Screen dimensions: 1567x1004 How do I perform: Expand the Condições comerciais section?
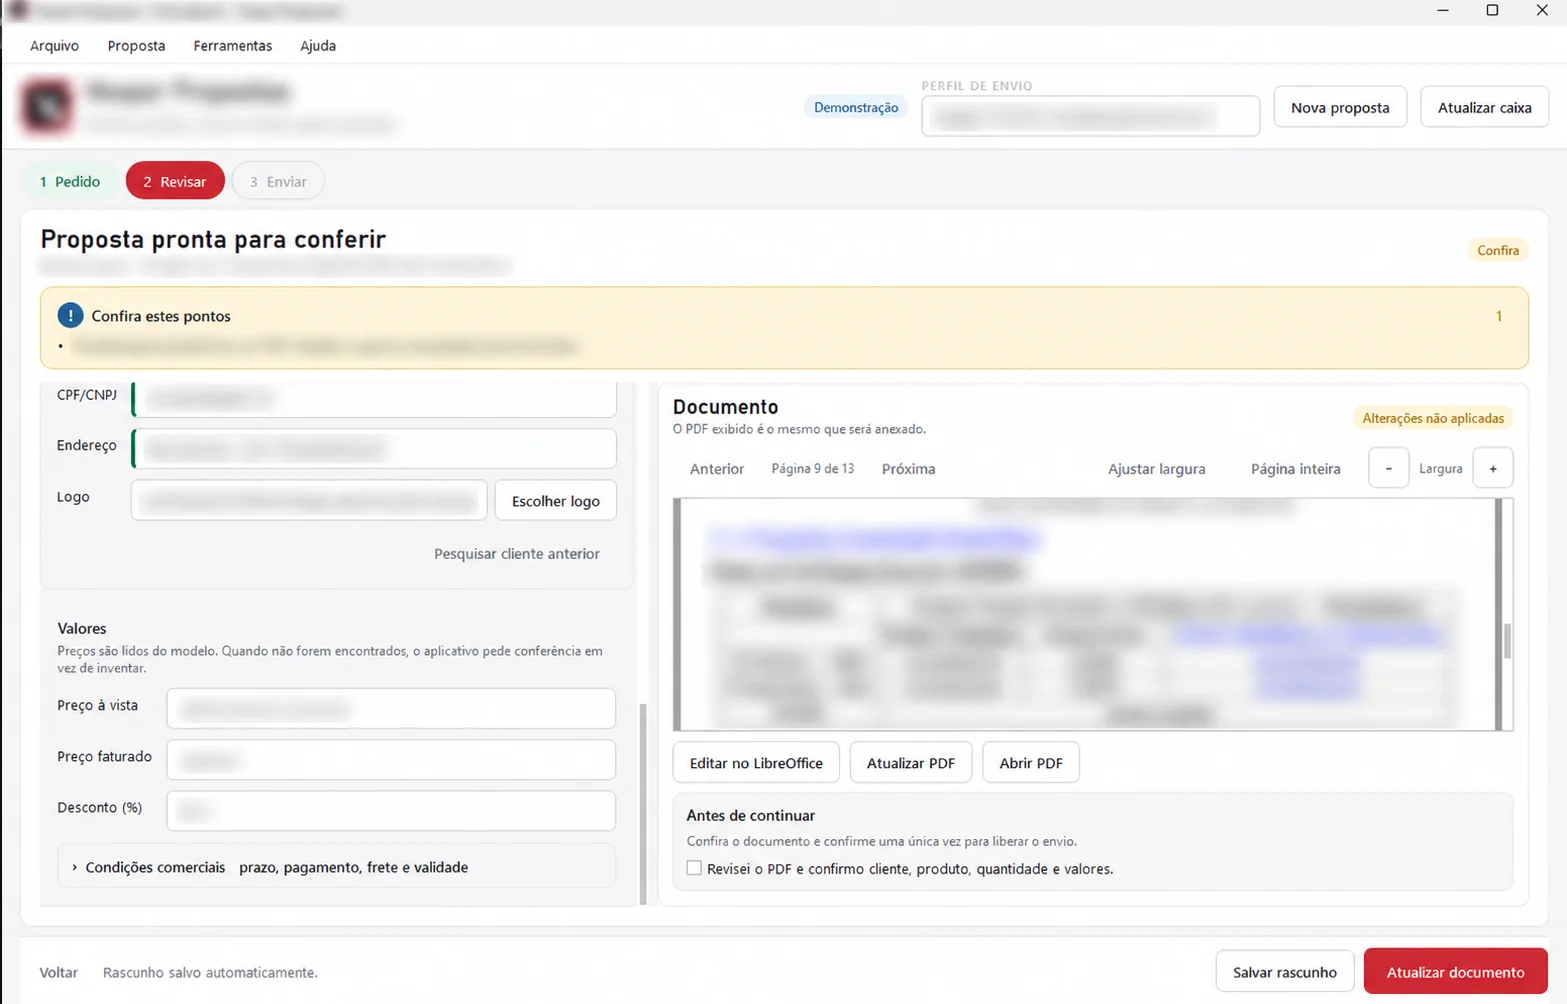pyautogui.click(x=336, y=867)
